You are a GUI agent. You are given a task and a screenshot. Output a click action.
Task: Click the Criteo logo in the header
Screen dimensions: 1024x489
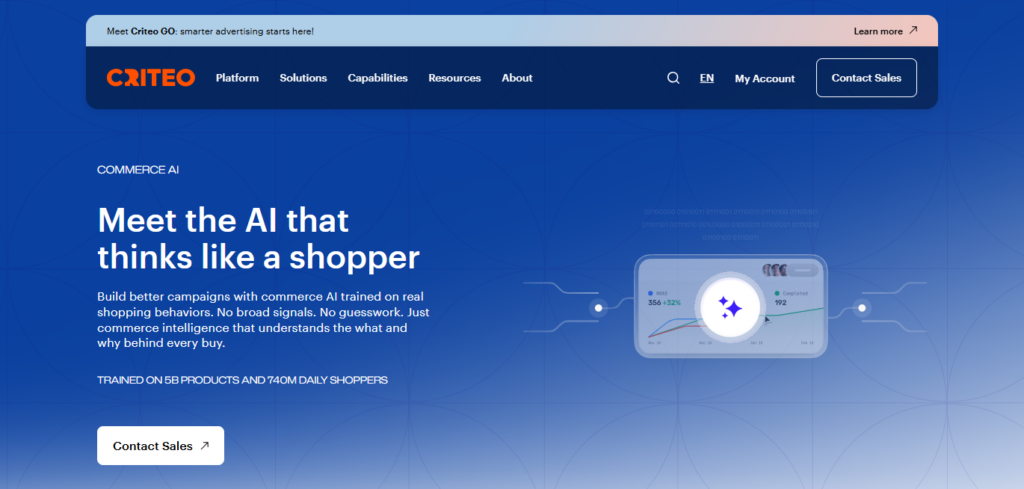tap(151, 78)
